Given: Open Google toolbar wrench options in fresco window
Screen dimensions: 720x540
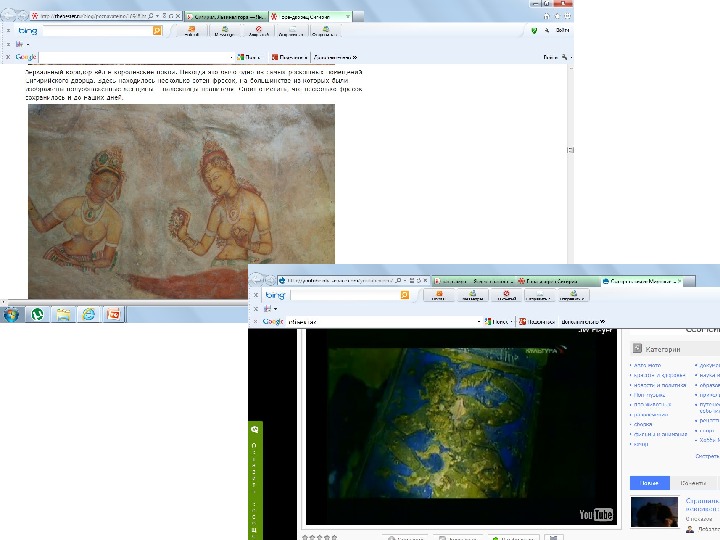Looking at the screenshot, I should pos(564,57).
